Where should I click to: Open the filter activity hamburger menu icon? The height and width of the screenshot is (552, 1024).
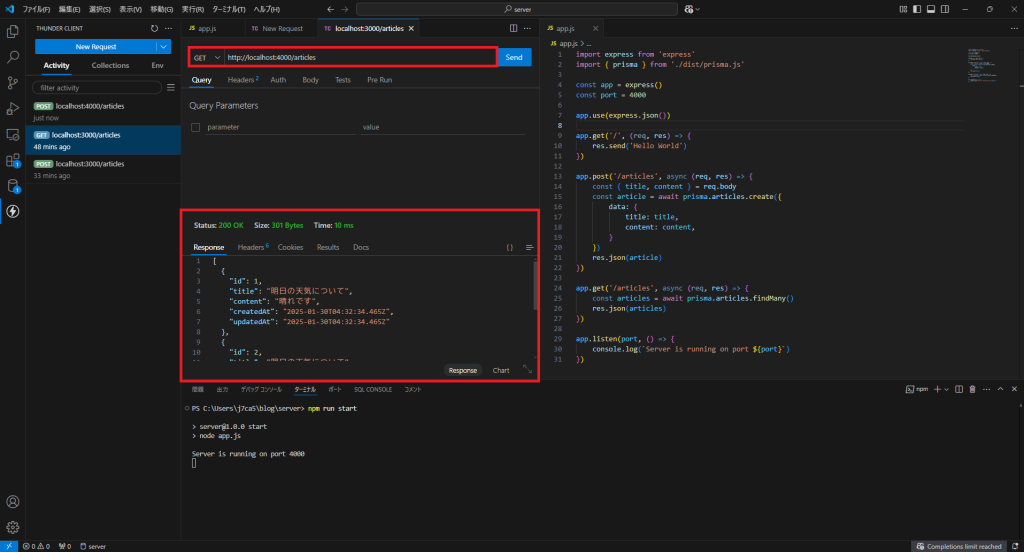tap(170, 88)
